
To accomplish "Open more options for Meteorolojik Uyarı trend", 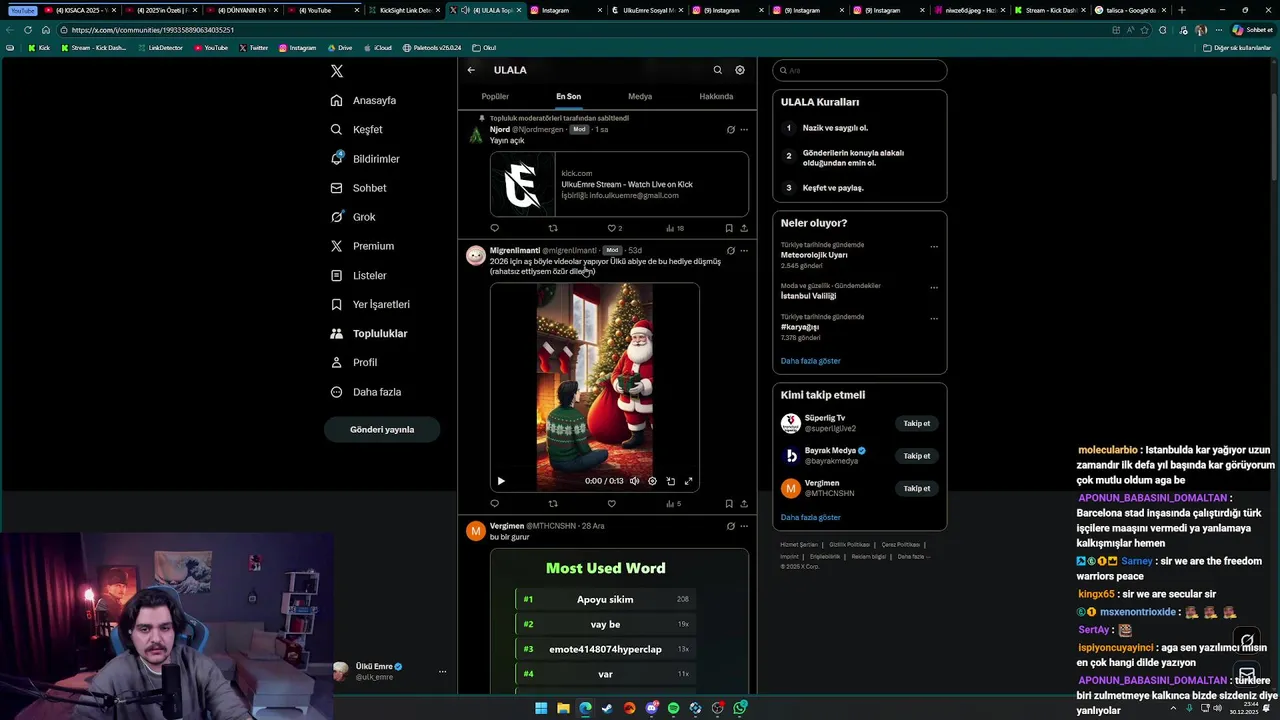I will tap(934, 247).
